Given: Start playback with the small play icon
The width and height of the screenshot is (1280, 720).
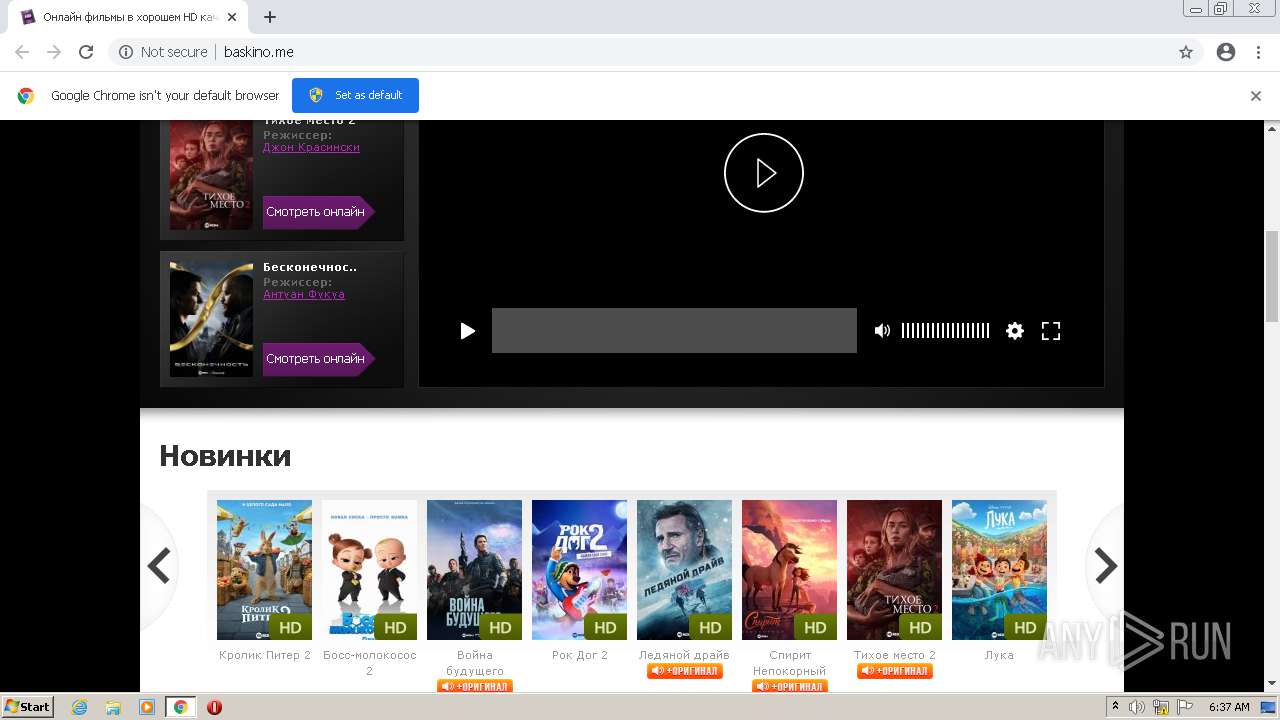Looking at the screenshot, I should click(467, 331).
